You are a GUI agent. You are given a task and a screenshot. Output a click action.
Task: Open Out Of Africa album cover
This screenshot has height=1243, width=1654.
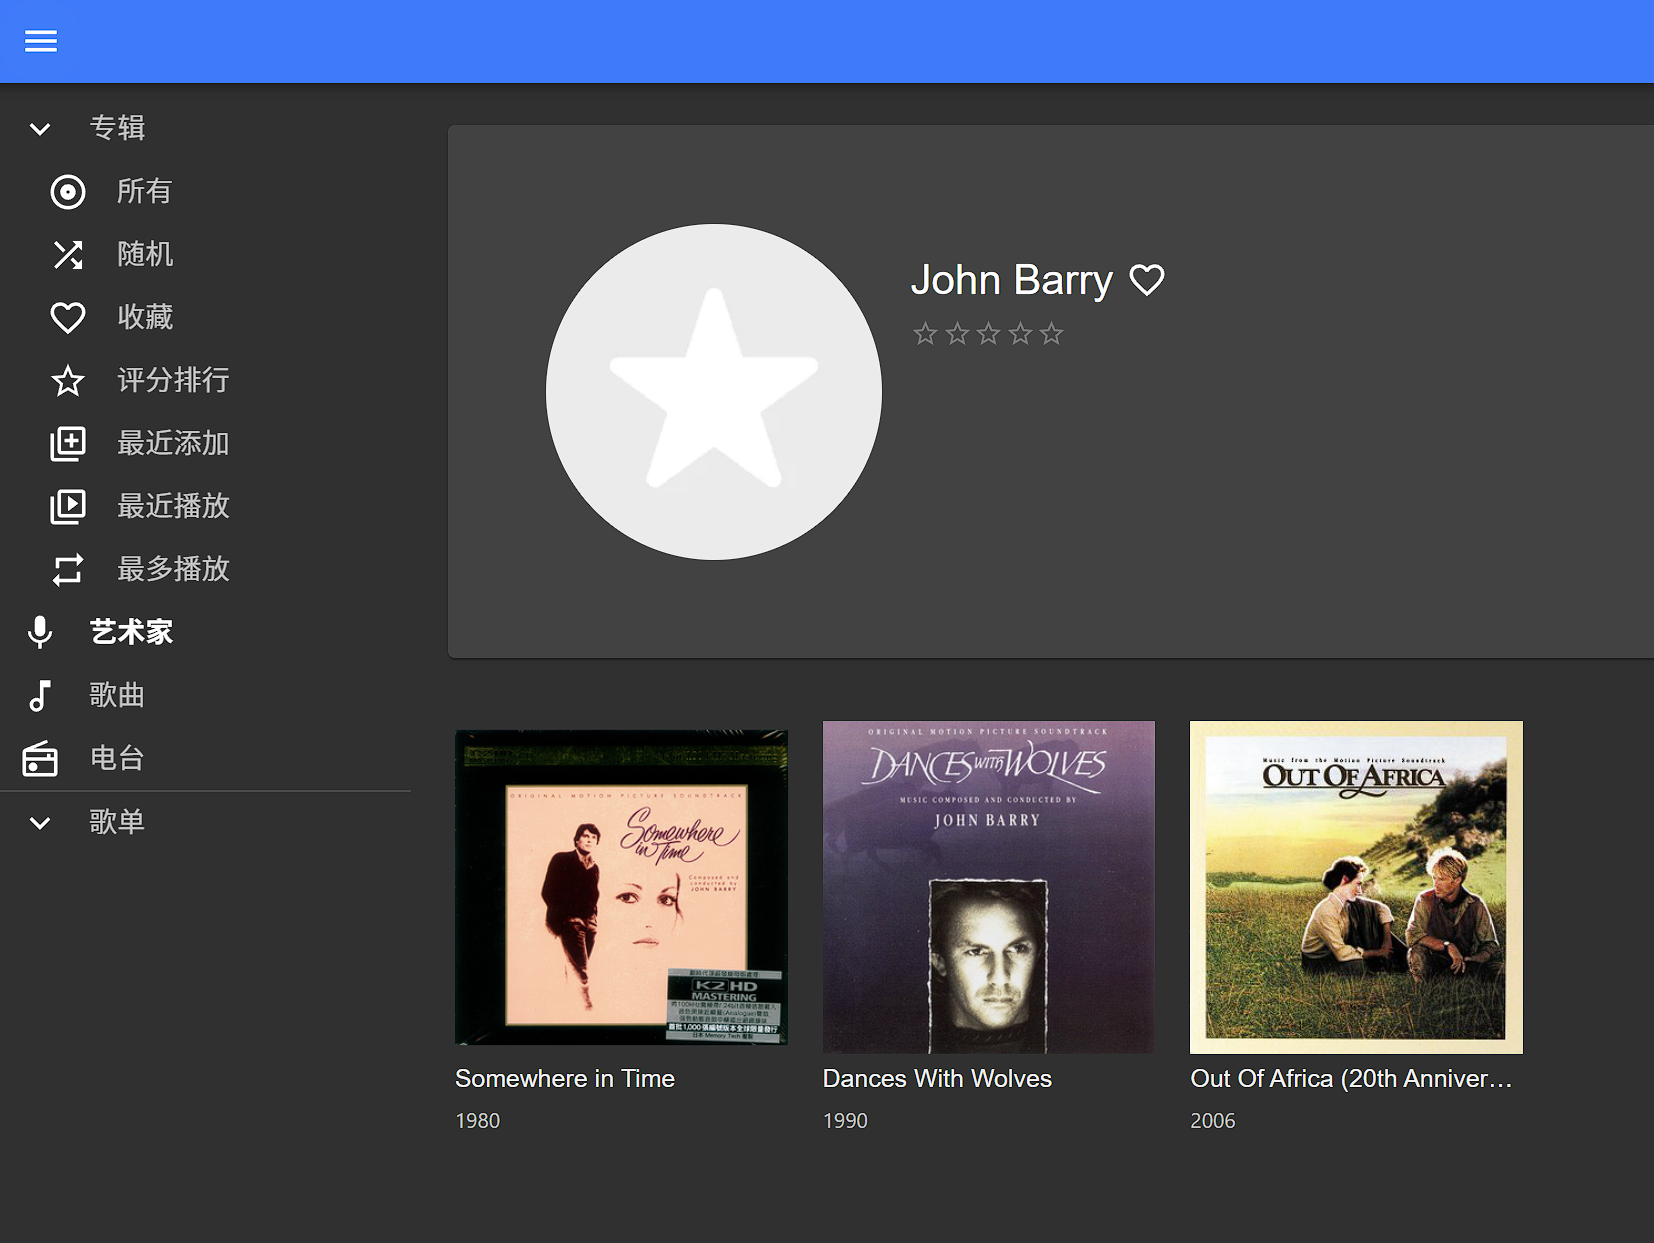pyautogui.click(x=1356, y=887)
